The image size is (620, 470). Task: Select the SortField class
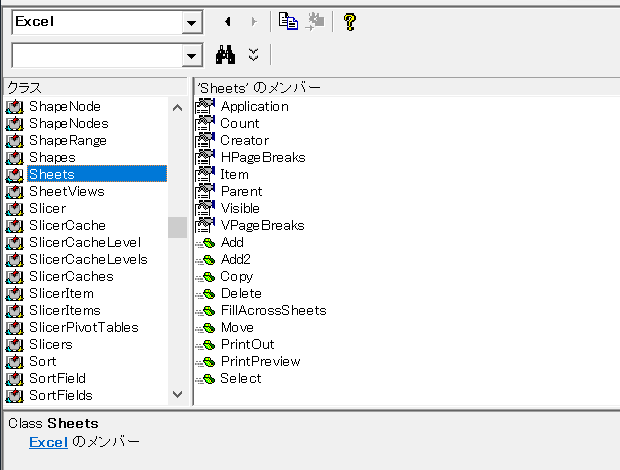click(x=57, y=378)
